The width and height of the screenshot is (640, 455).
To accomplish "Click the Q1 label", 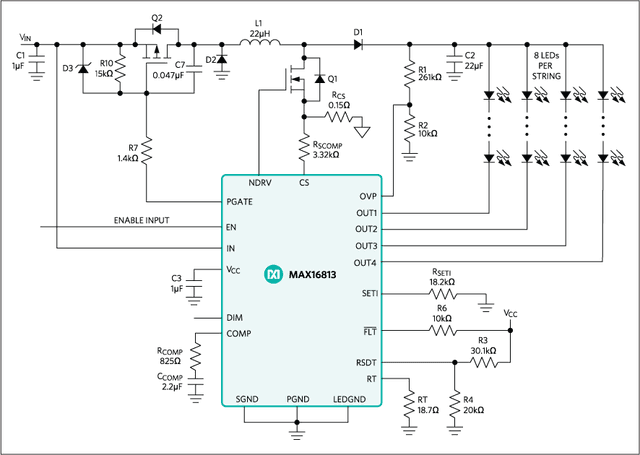I will pos(333,78).
